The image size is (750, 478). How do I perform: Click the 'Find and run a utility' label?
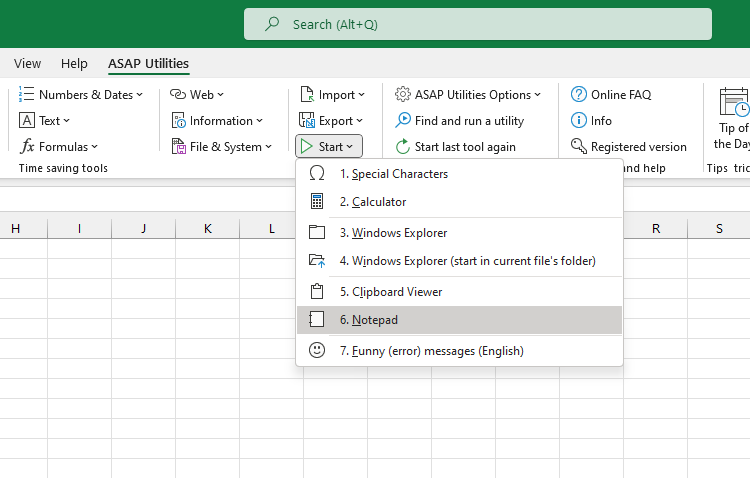tap(469, 121)
